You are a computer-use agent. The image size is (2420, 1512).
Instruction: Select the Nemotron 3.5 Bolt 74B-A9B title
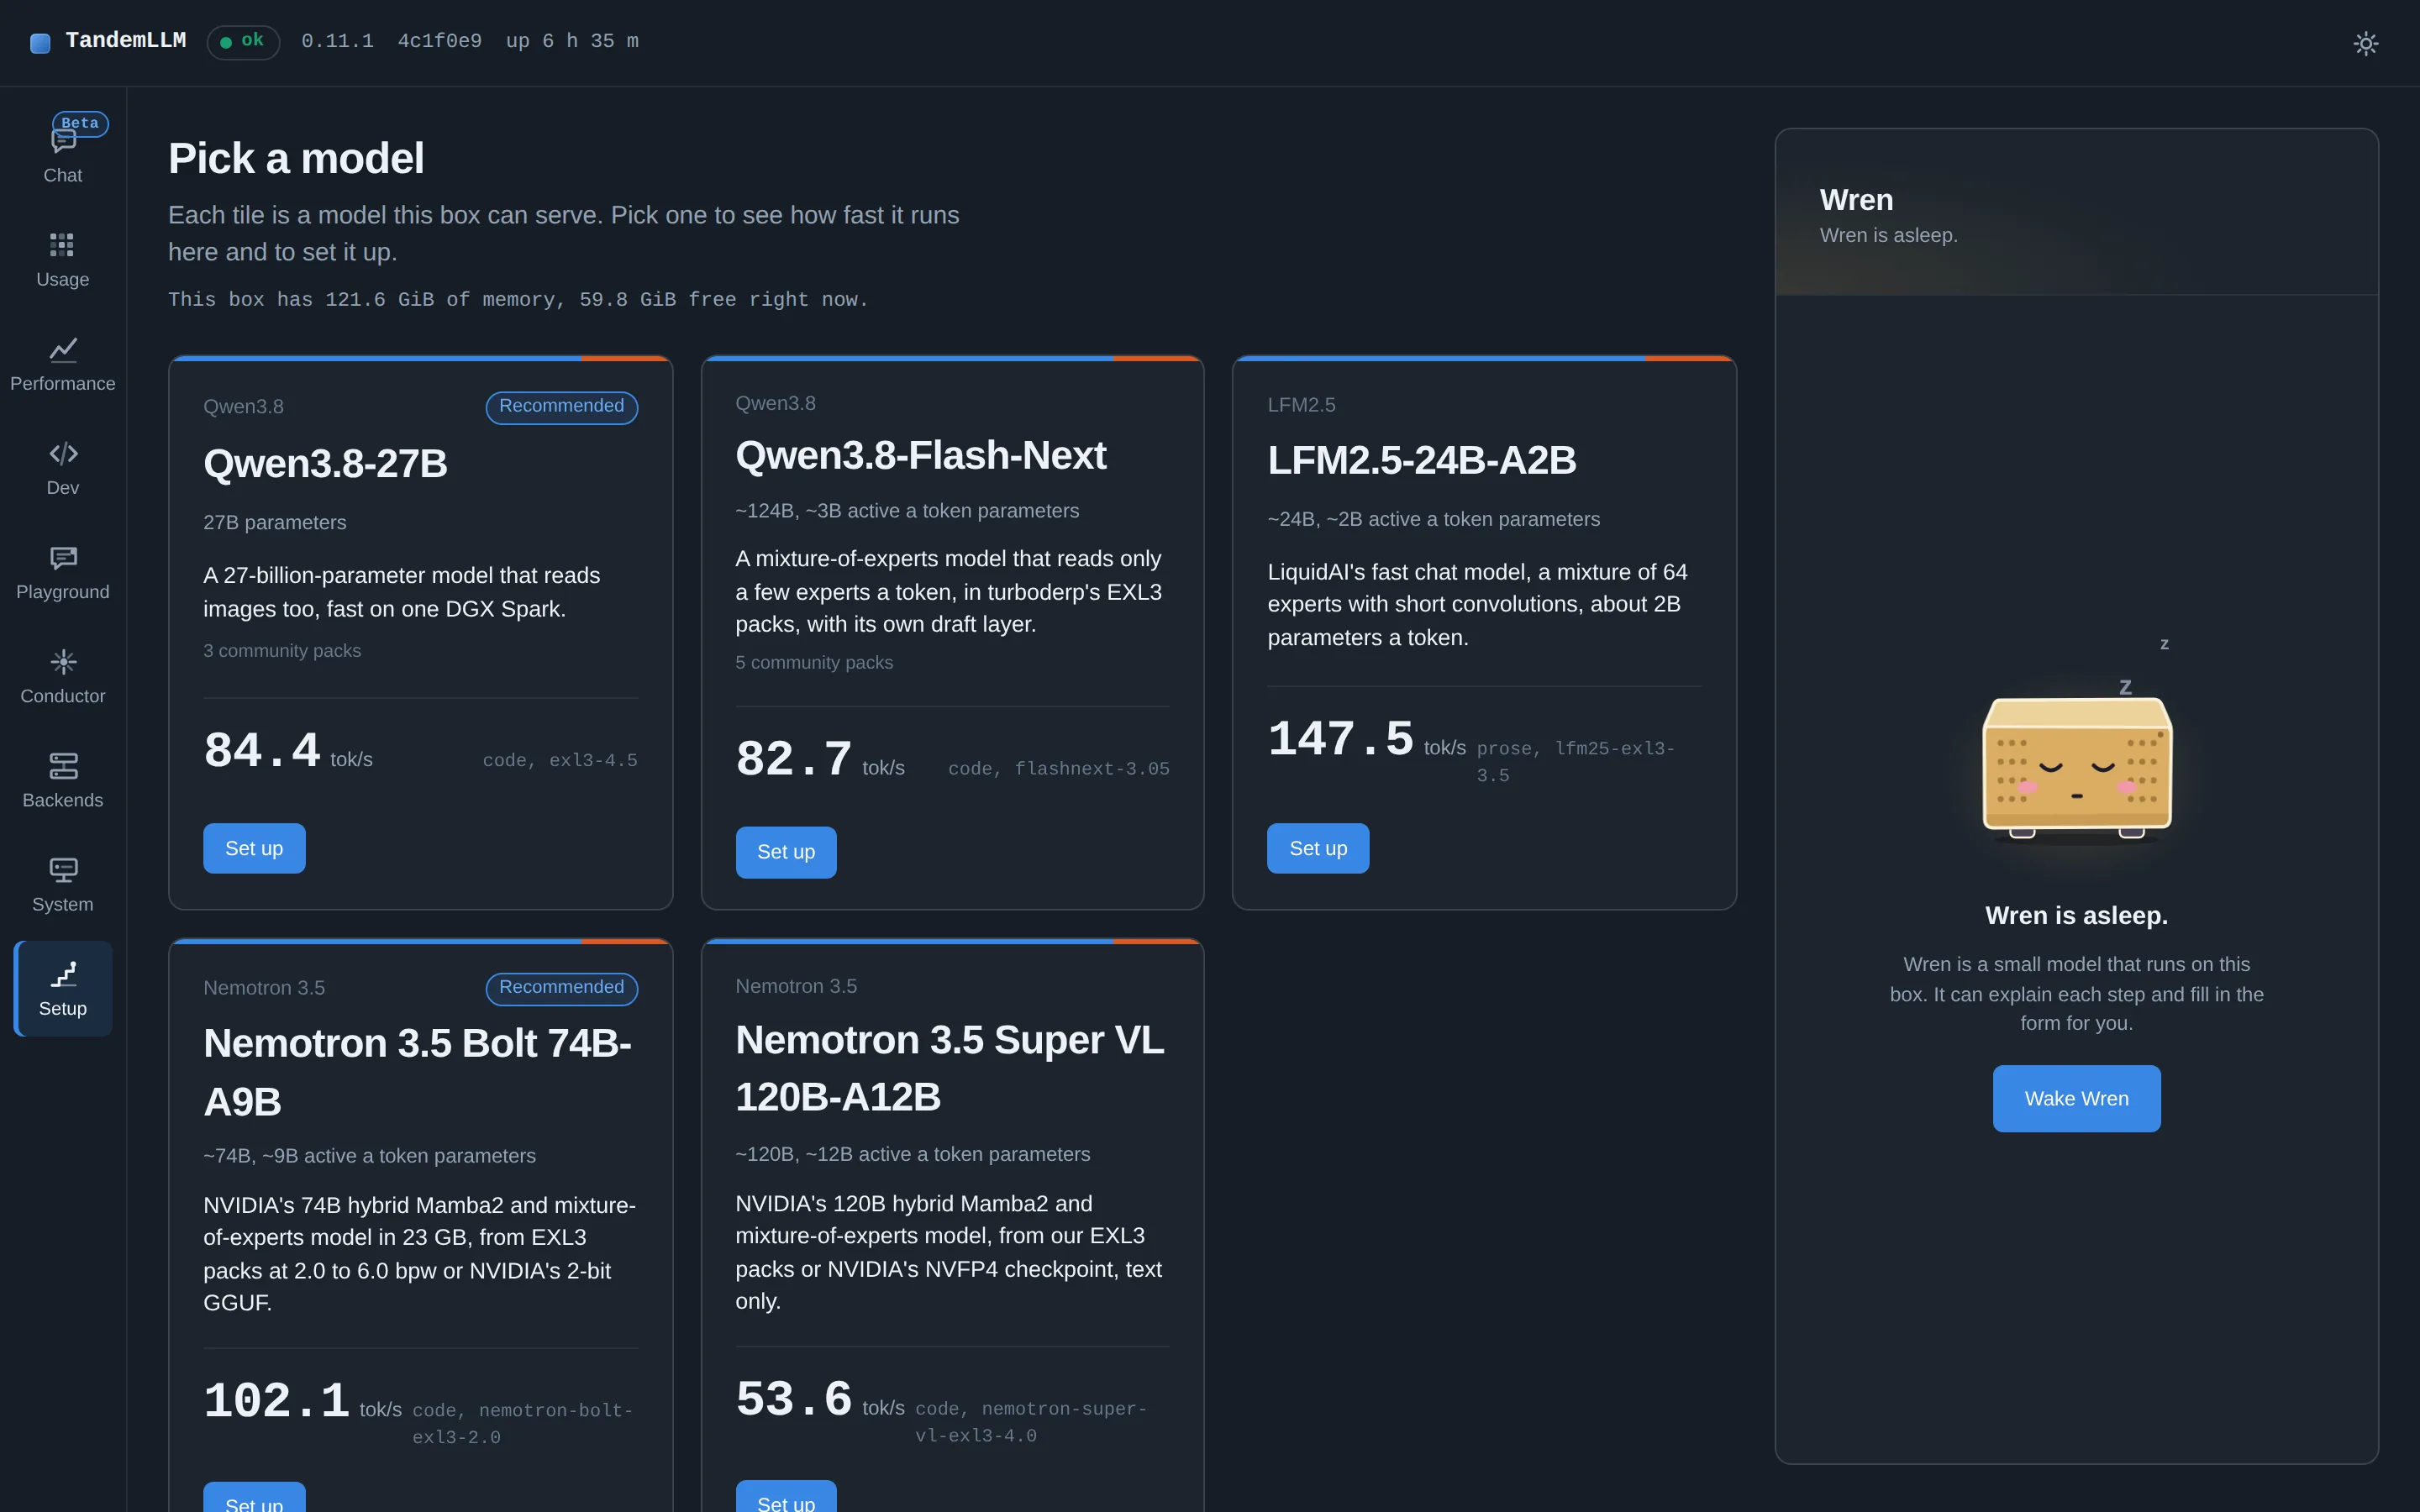coord(417,1072)
